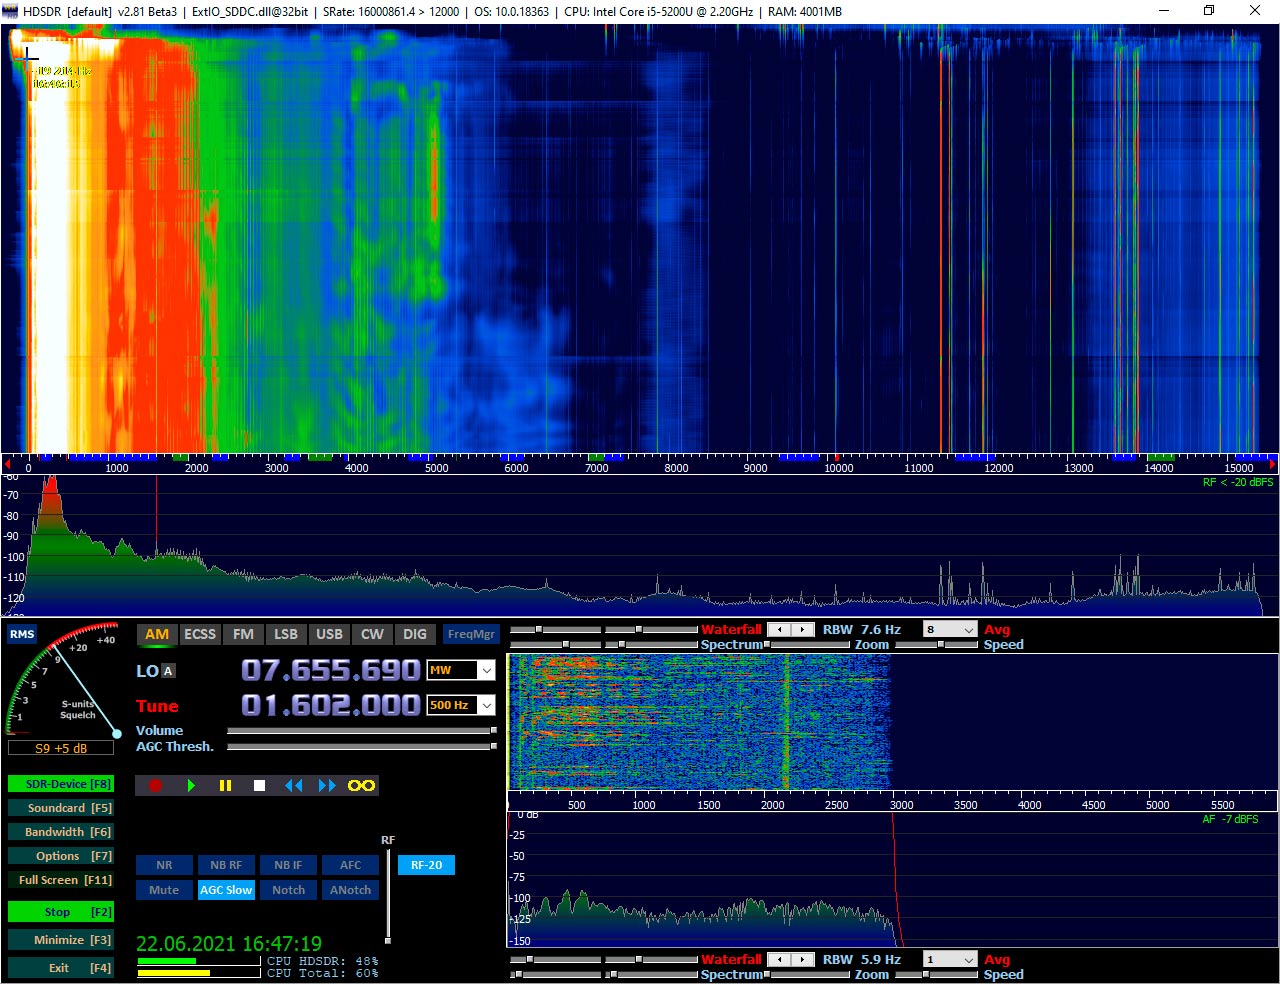Click the 'RF < -20 dBFS' indicator
Image resolution: width=1280 pixels, height=984 pixels.
tap(1238, 482)
